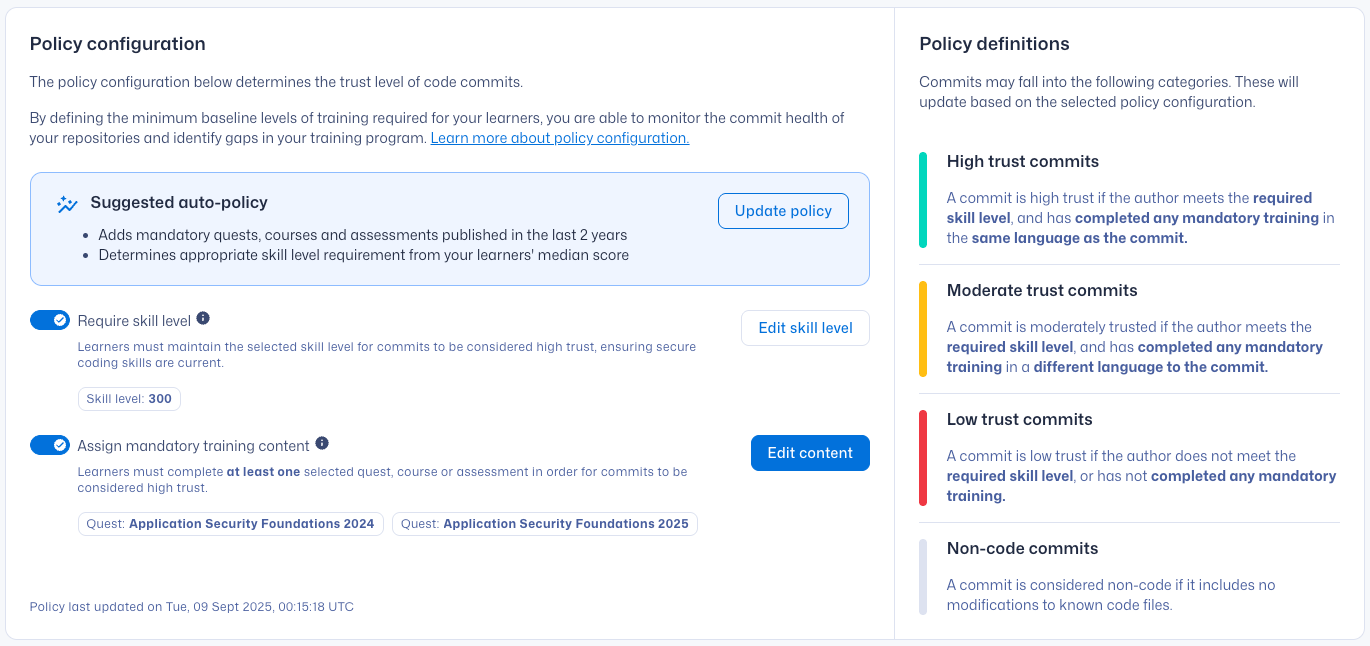This screenshot has width=1370, height=646.
Task: Click the Application Security Foundations 2025 quest tag
Action: pos(545,524)
